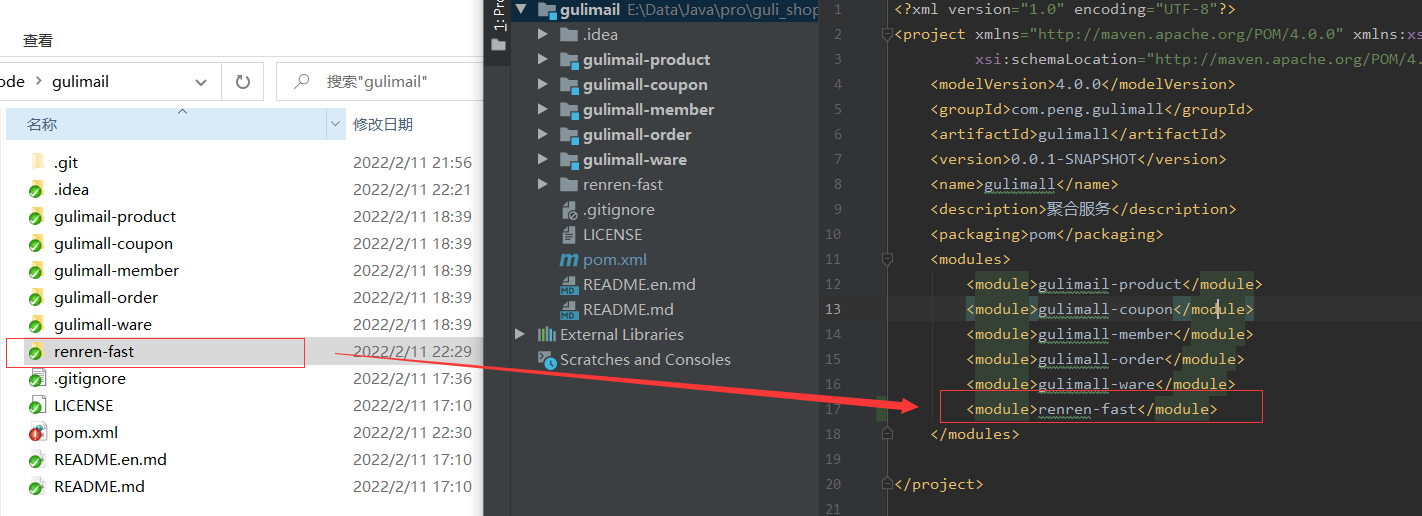Click the date 2022/2/11 22:30 for pom.xml
The height and width of the screenshot is (516, 1422).
(x=412, y=432)
